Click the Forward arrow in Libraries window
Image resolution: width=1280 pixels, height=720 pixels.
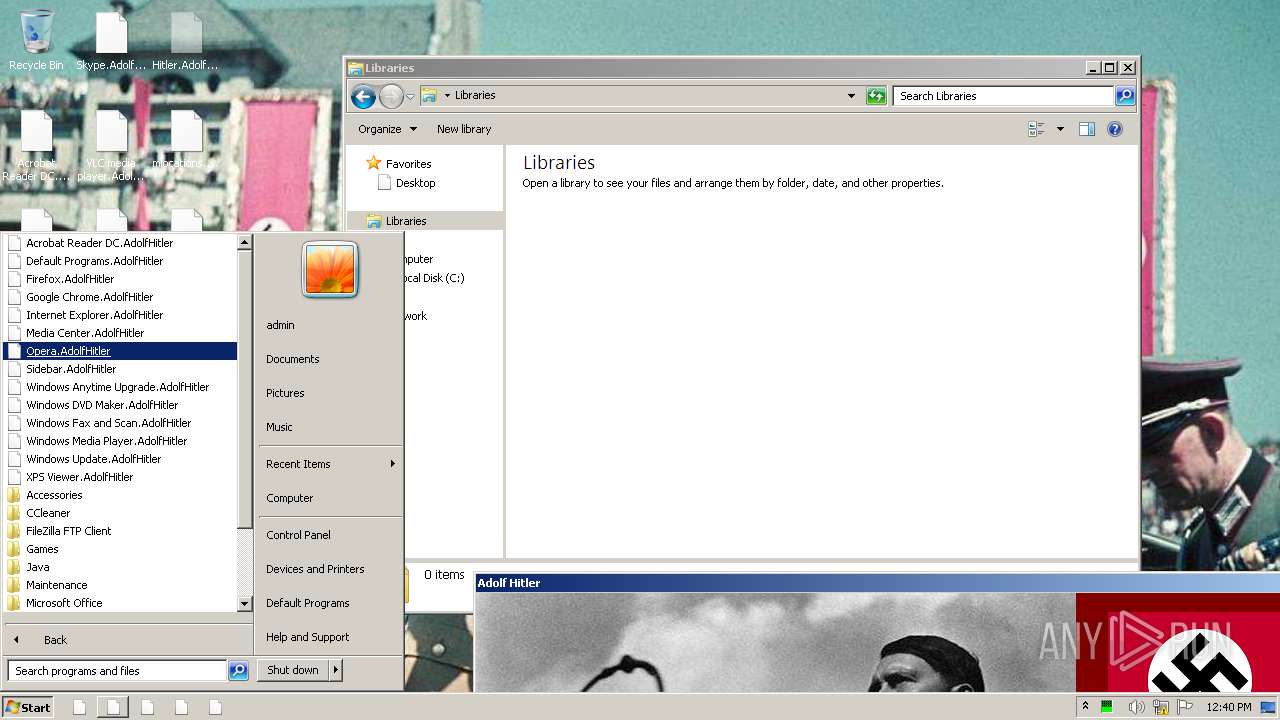pos(391,96)
